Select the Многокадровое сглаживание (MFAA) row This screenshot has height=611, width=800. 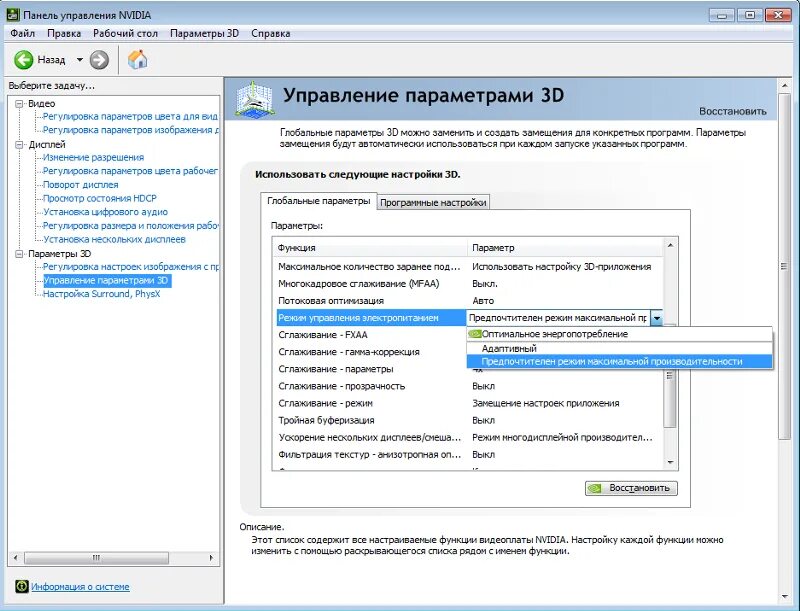[x=469, y=284]
